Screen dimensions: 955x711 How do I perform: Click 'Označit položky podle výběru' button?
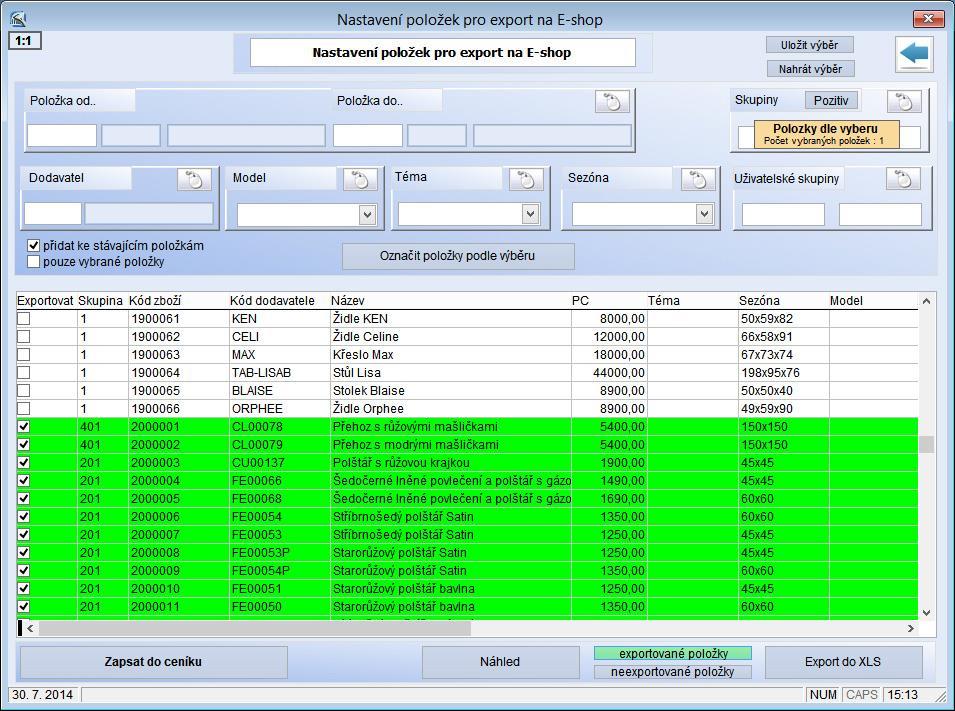pyautogui.click(x=458, y=256)
